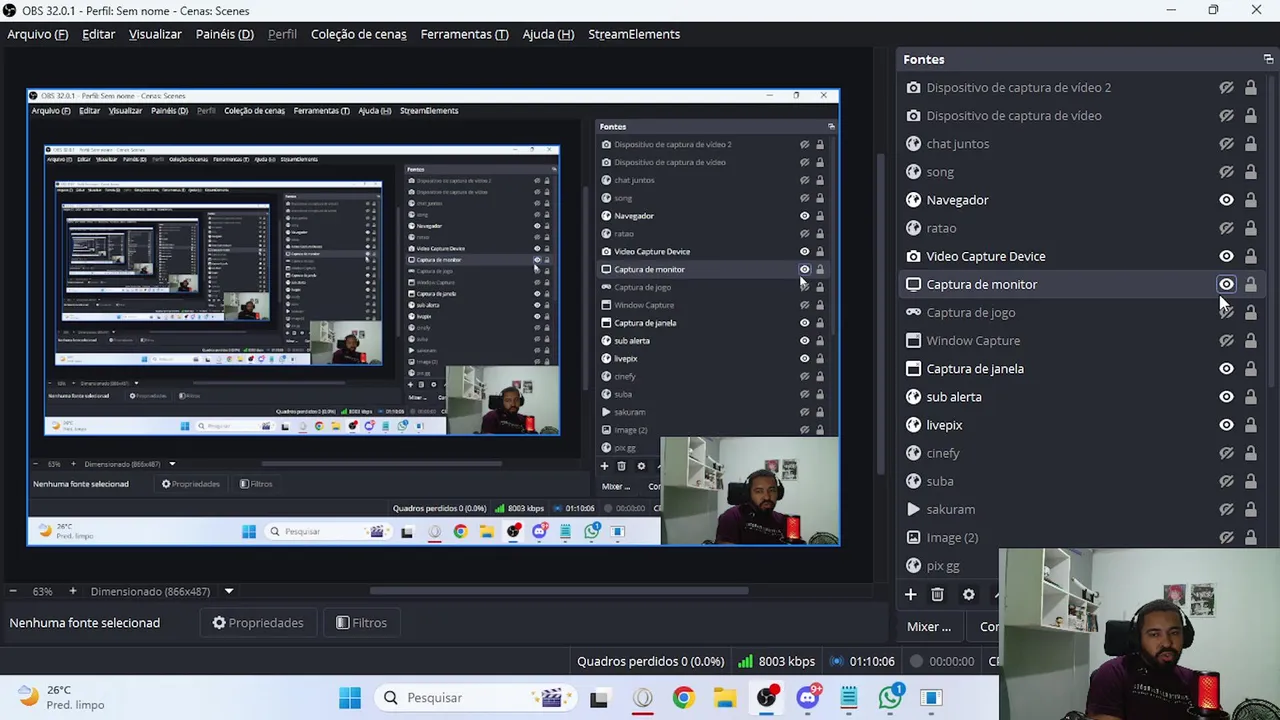Zoom in preview with plus icon
The width and height of the screenshot is (1280, 720).
point(72,591)
